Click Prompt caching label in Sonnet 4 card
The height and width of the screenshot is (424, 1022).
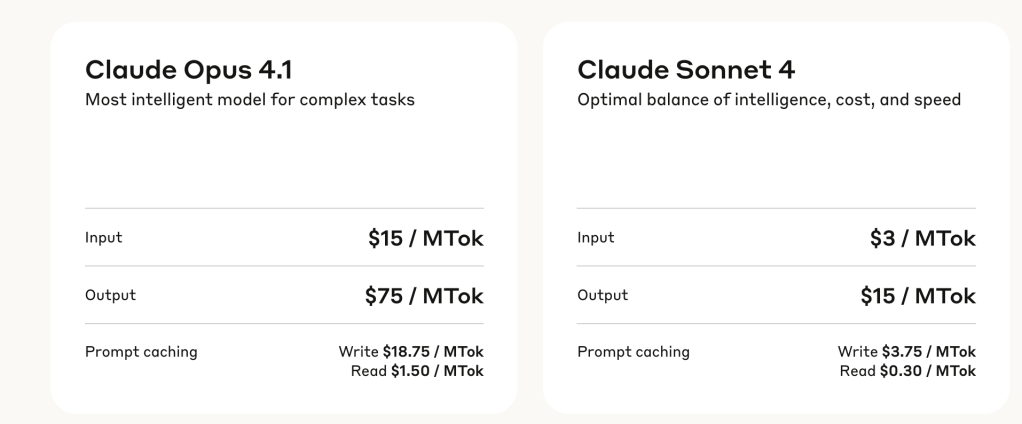point(633,352)
